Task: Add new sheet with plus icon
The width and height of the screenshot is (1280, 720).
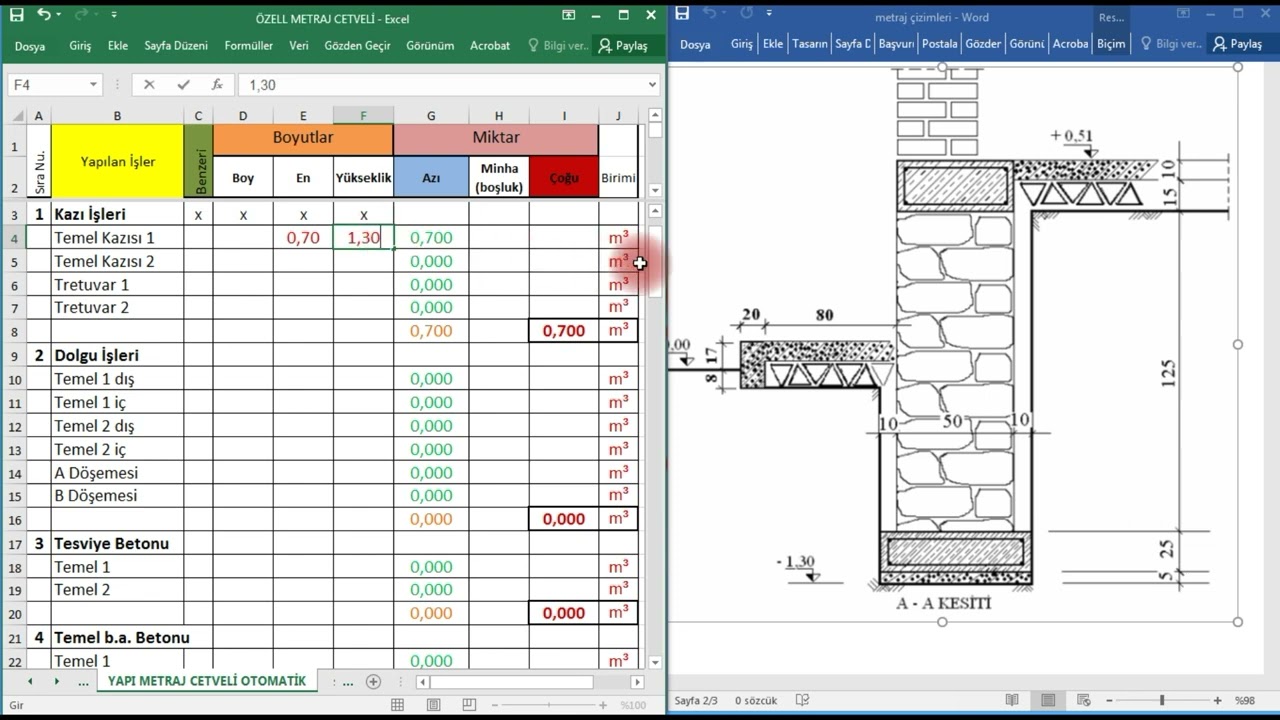Action: click(373, 682)
